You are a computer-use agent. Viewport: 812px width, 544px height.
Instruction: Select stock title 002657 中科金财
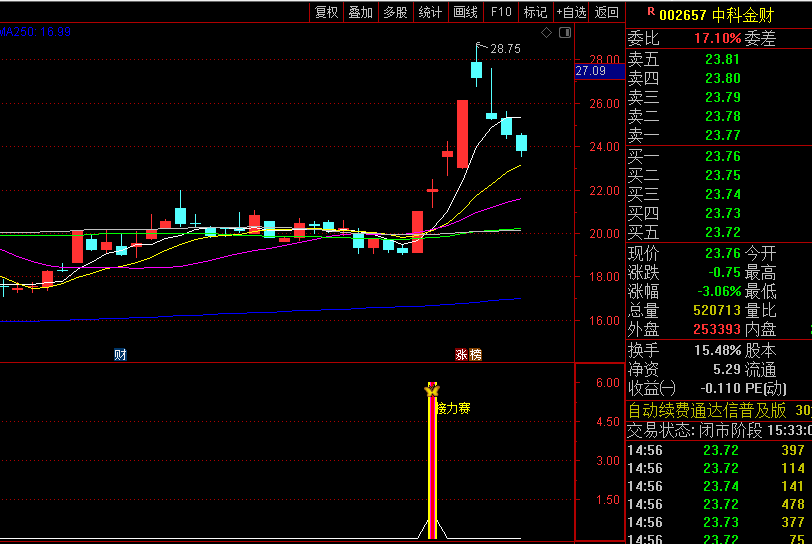coord(716,16)
